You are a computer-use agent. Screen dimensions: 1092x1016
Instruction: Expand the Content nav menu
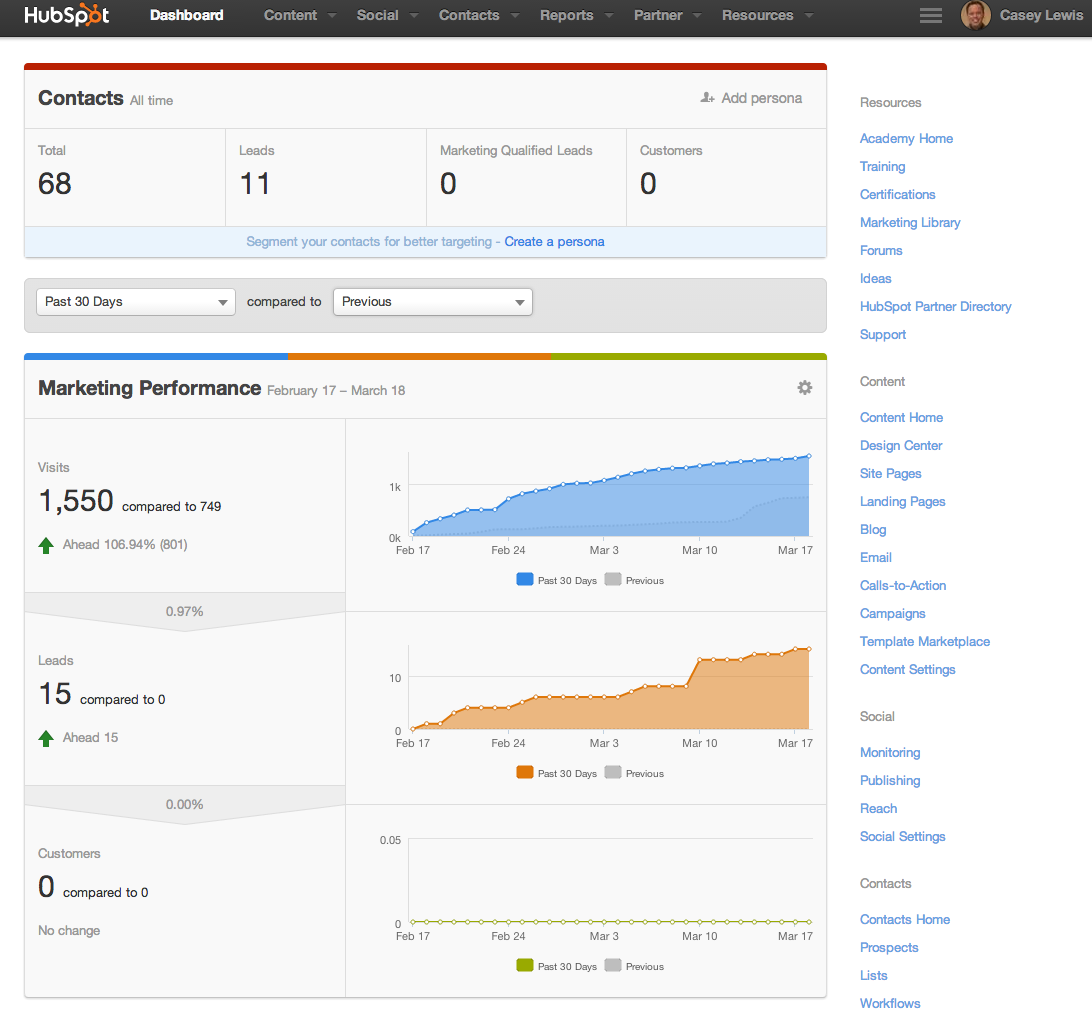pyautogui.click(x=299, y=15)
